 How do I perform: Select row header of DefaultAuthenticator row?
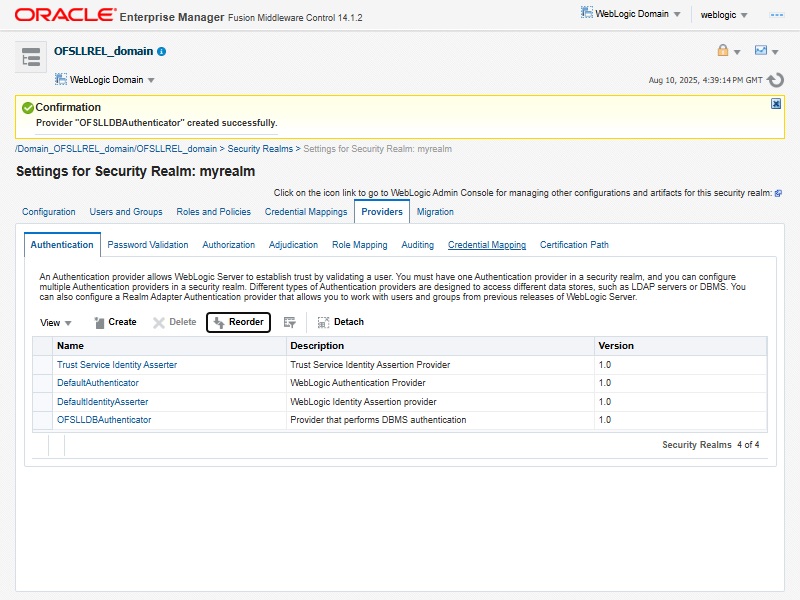click(42, 383)
